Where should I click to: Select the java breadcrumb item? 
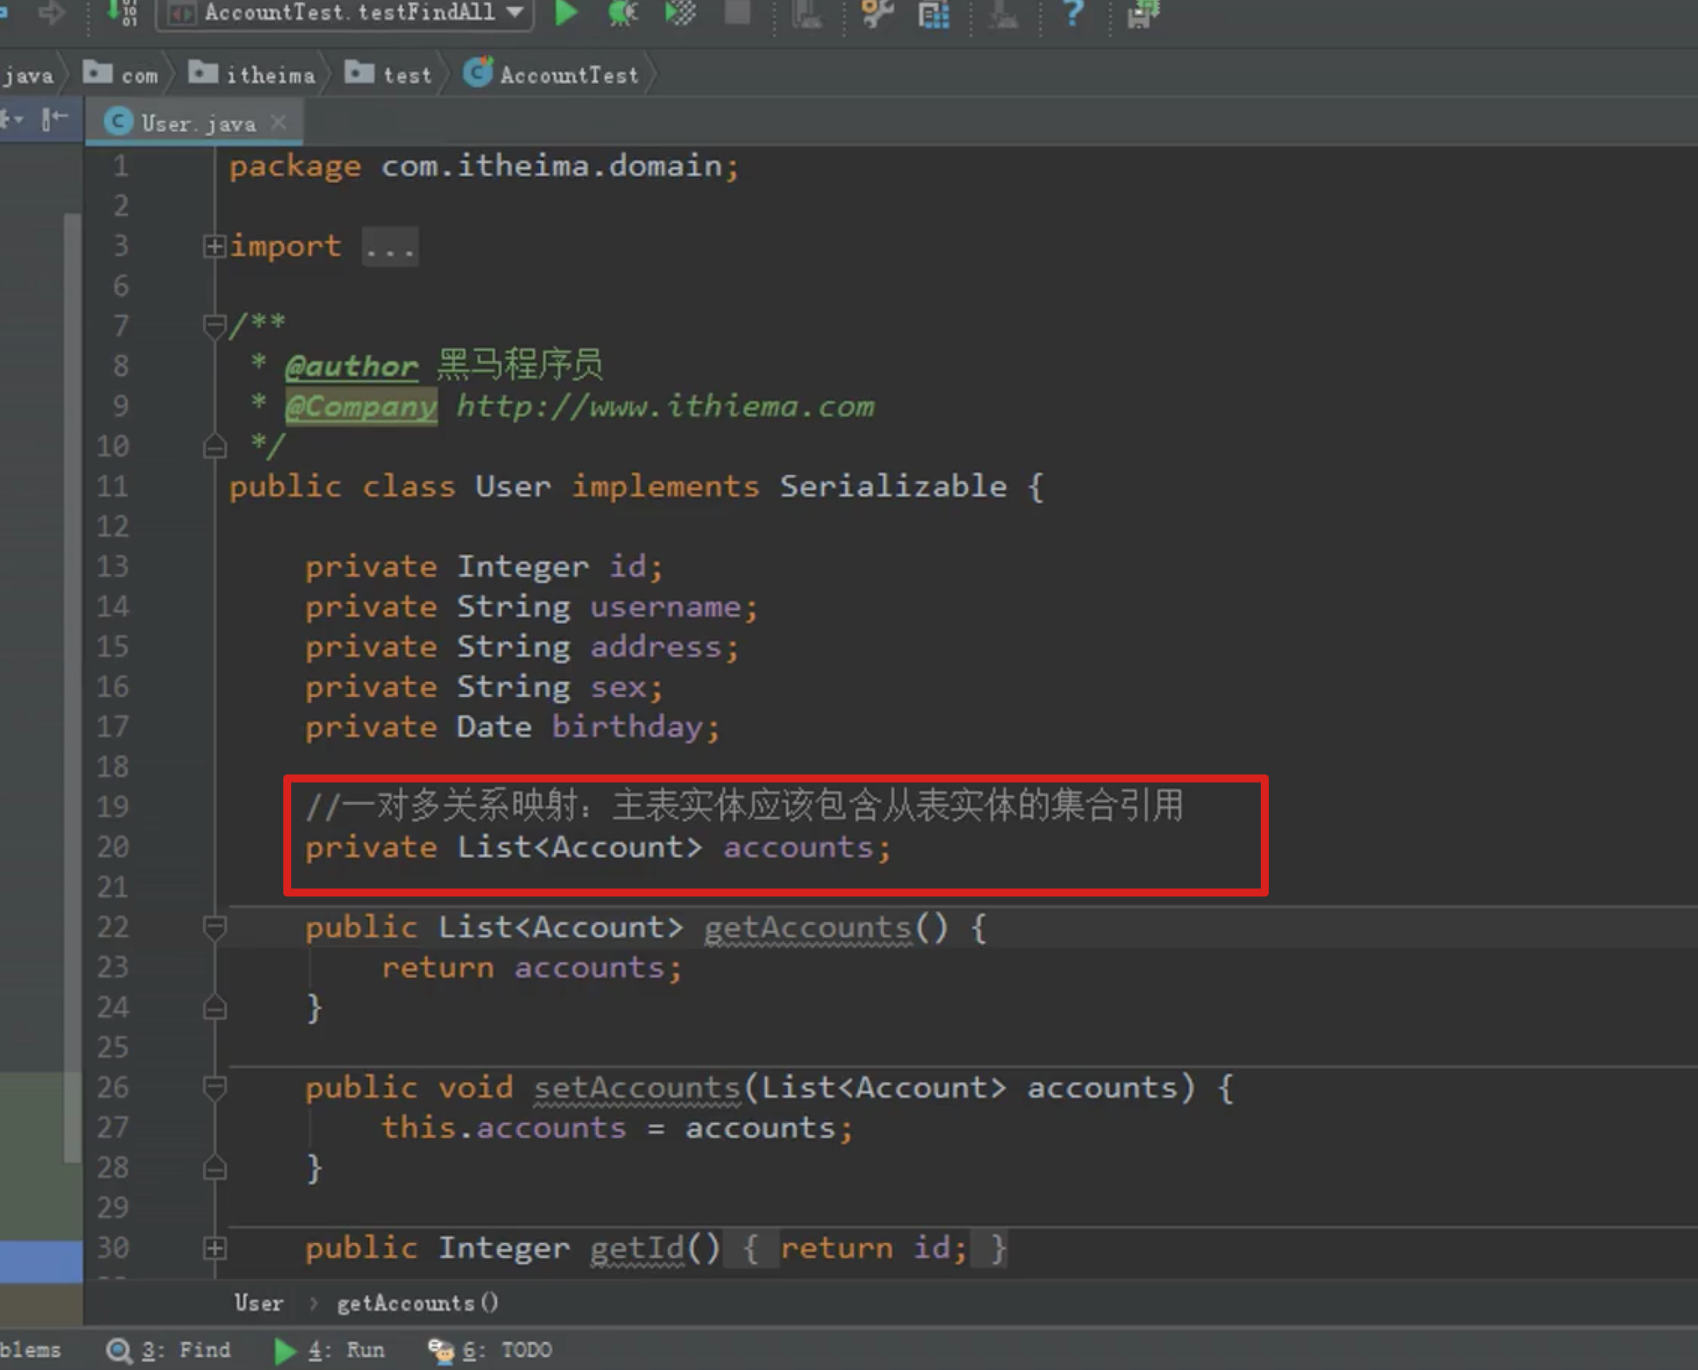[x=27, y=76]
